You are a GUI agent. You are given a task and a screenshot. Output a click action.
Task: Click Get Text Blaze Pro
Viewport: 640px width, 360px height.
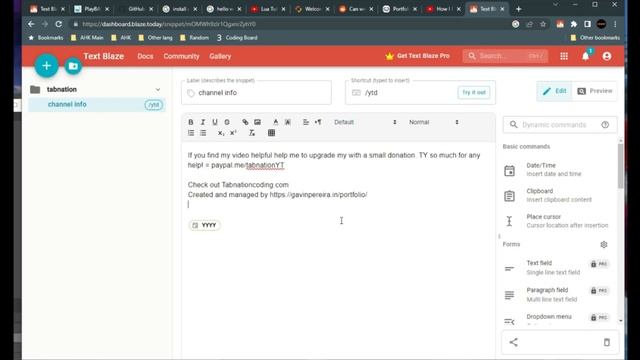click(x=417, y=56)
